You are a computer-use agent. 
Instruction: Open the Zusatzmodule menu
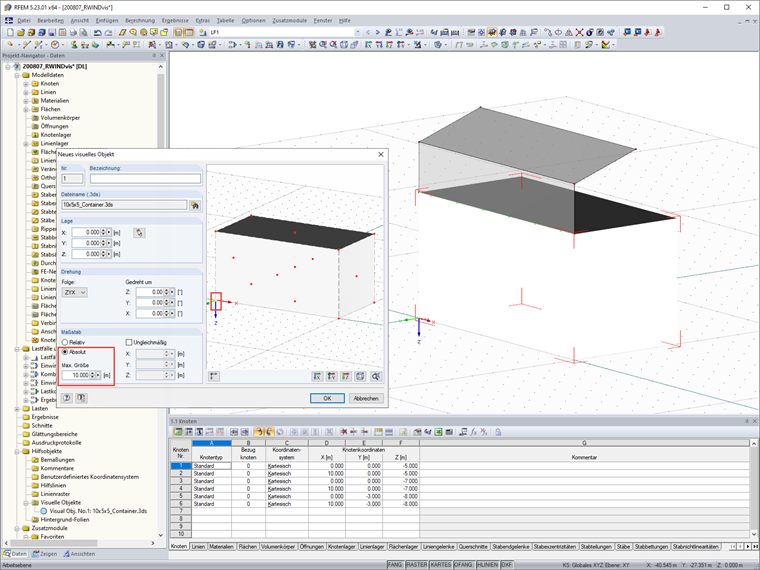[x=289, y=20]
